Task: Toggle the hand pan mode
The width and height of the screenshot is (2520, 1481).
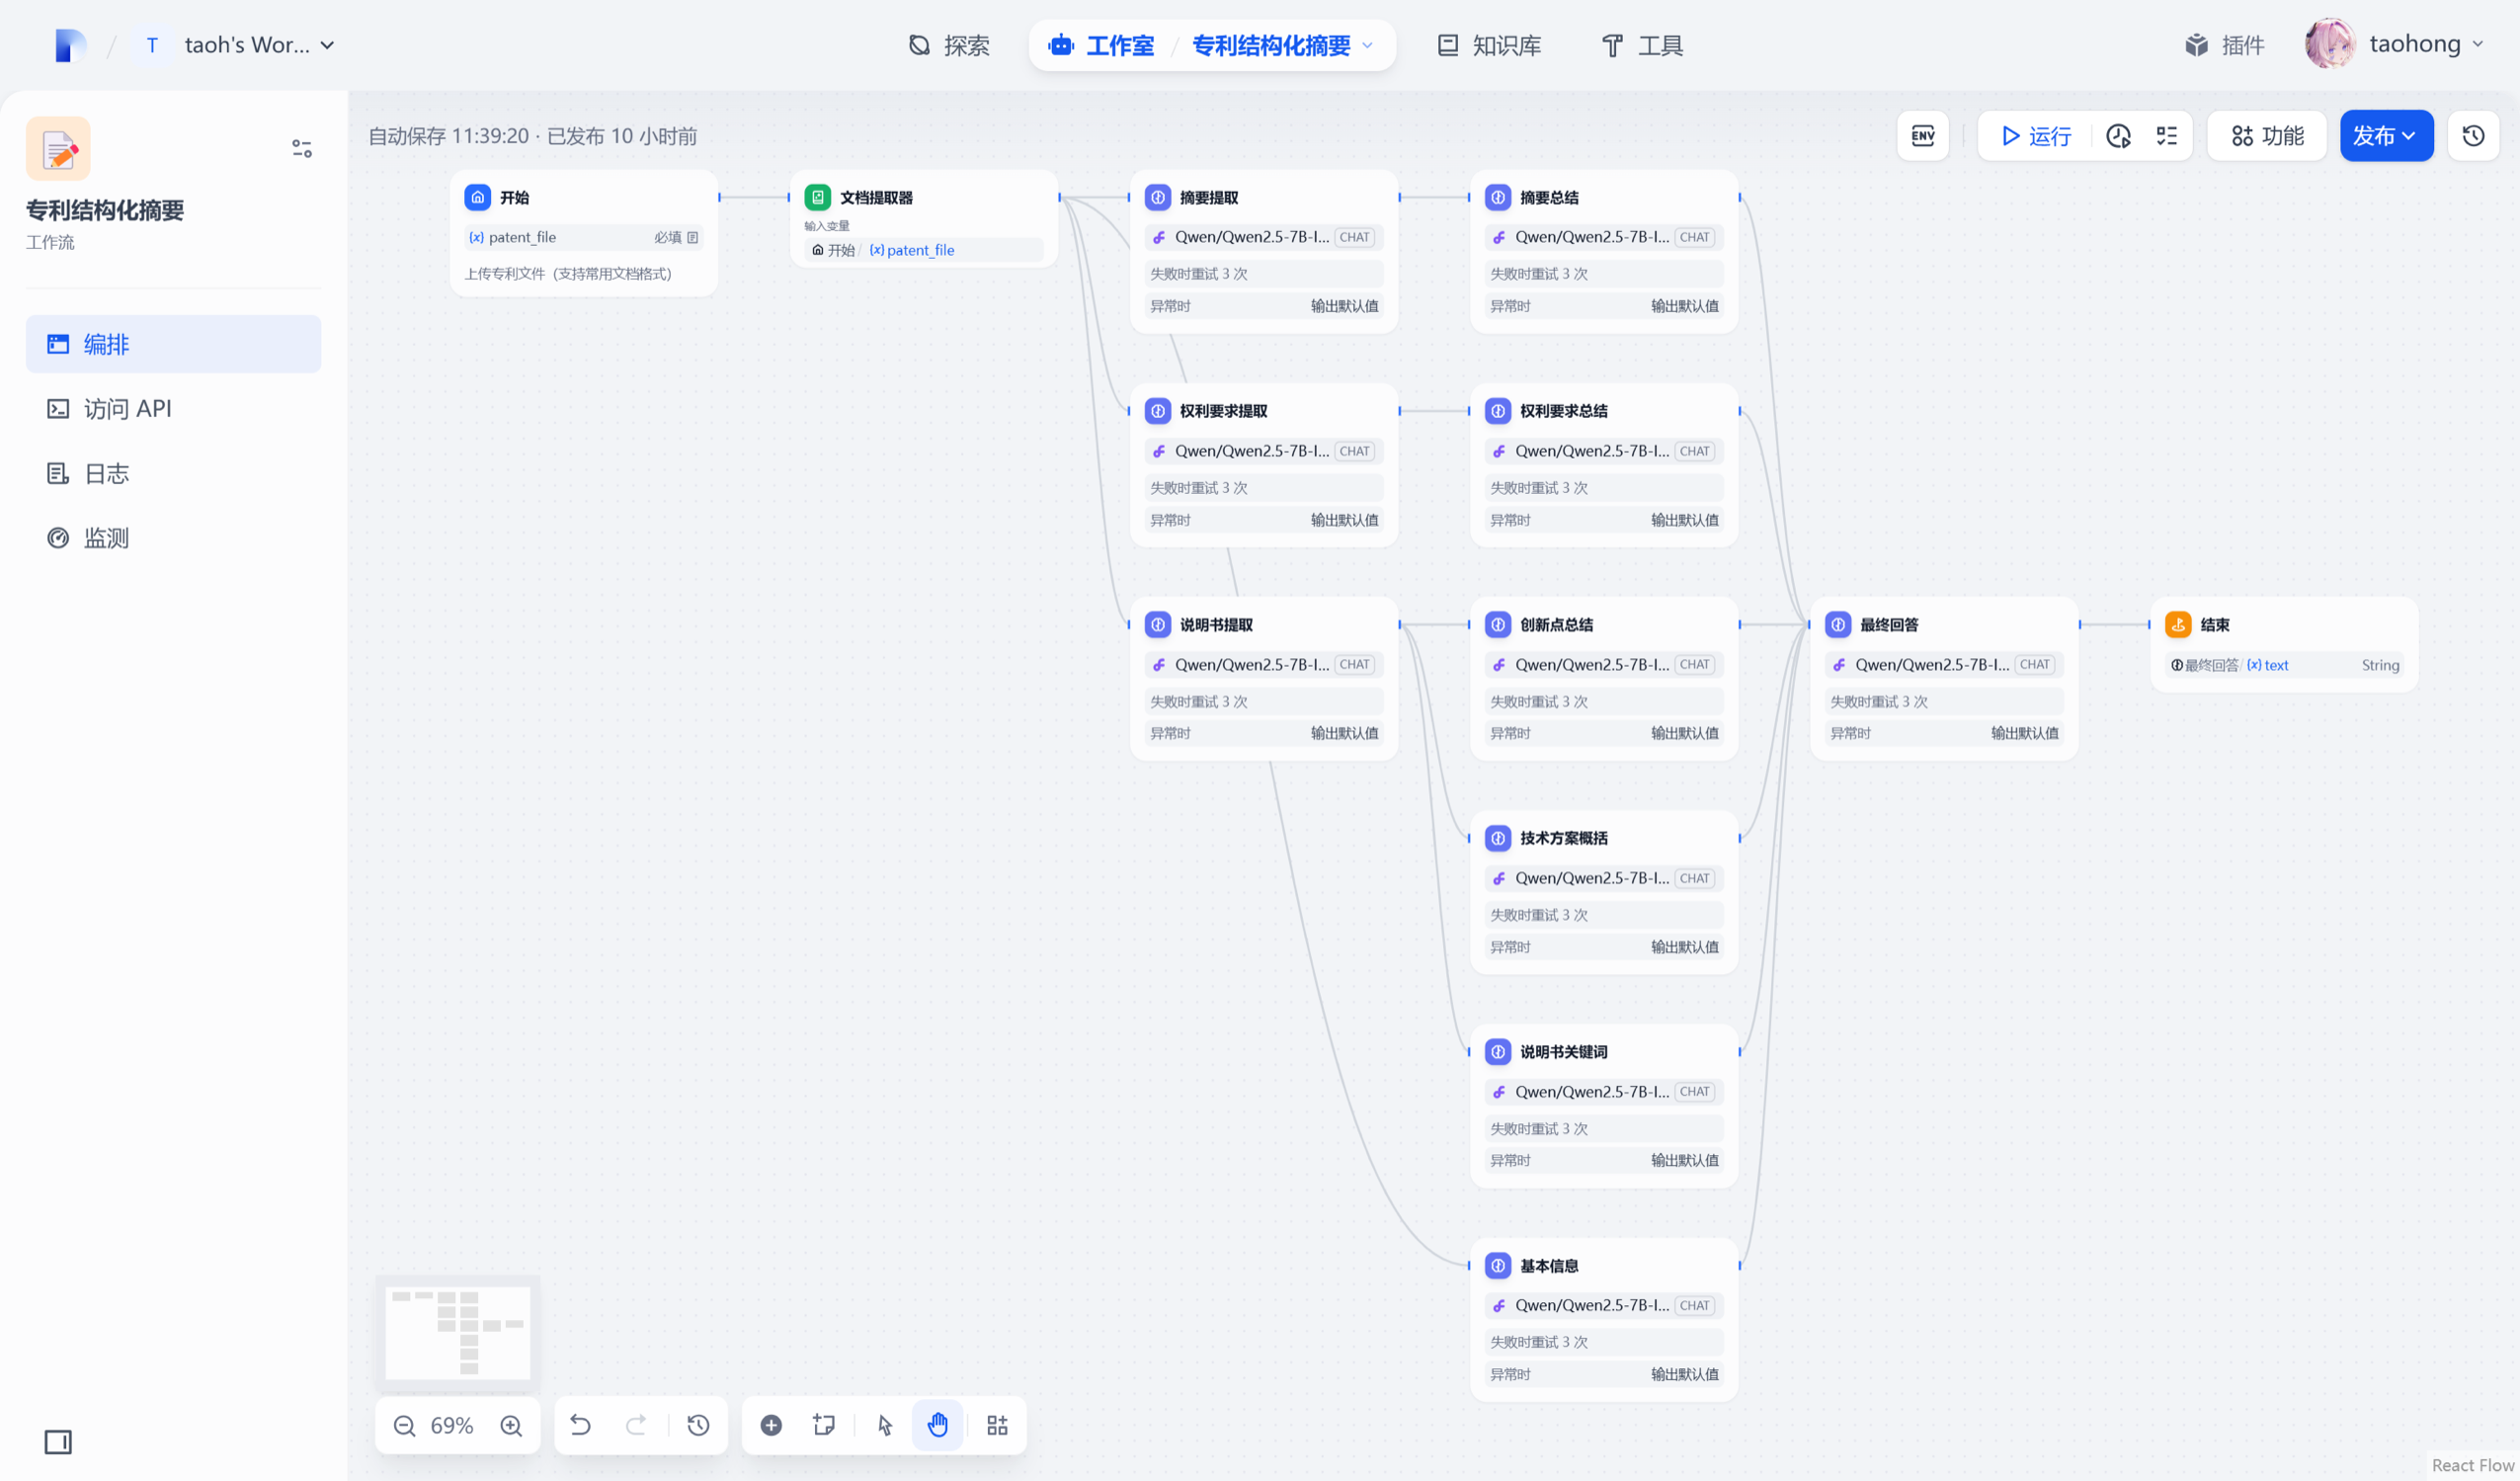Action: point(937,1425)
